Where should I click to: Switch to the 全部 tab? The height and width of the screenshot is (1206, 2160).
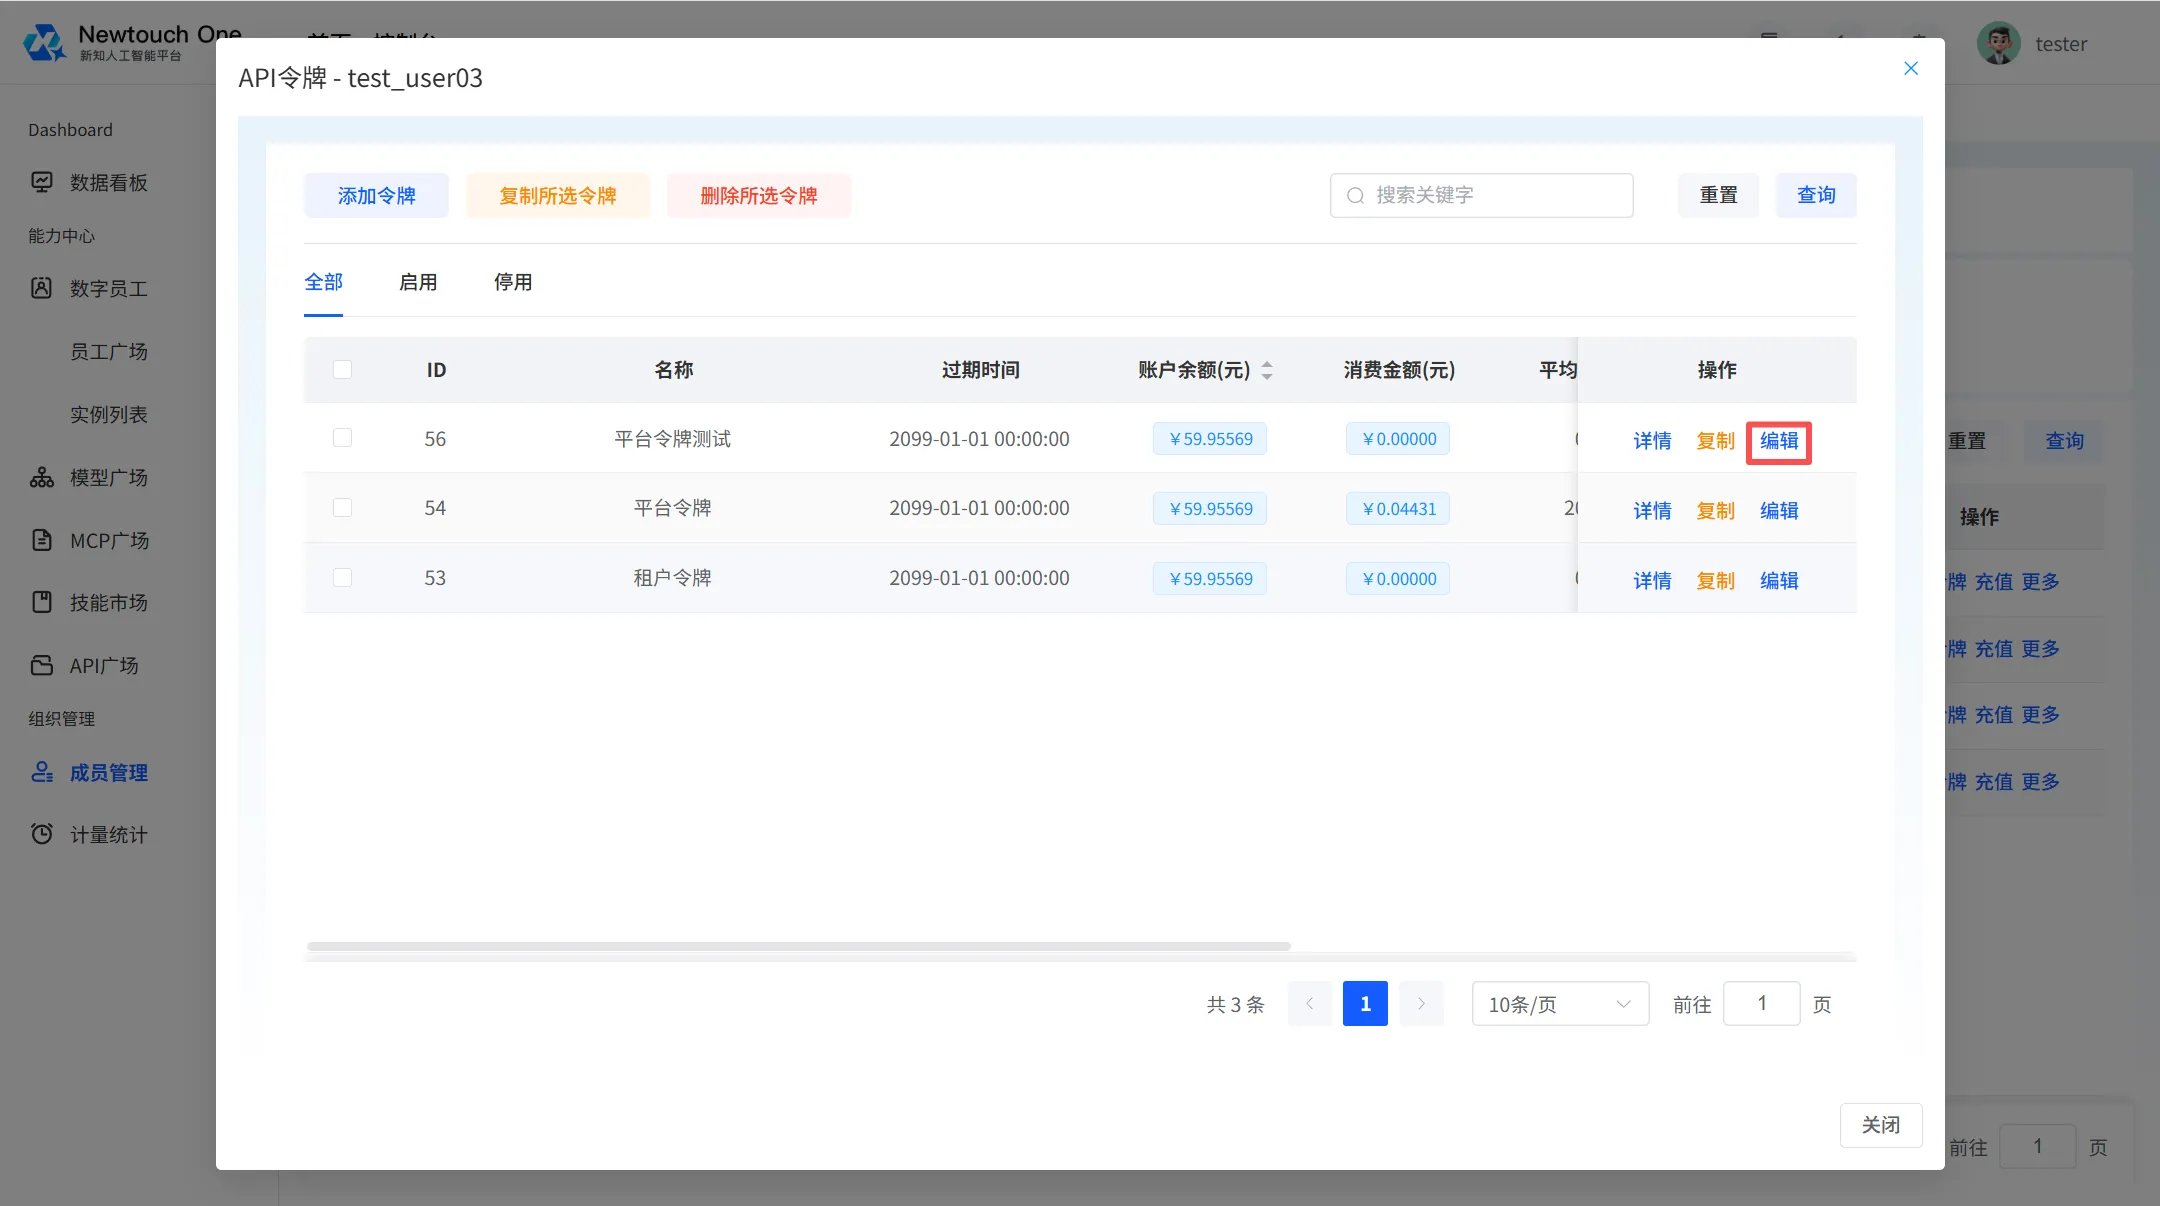[323, 282]
